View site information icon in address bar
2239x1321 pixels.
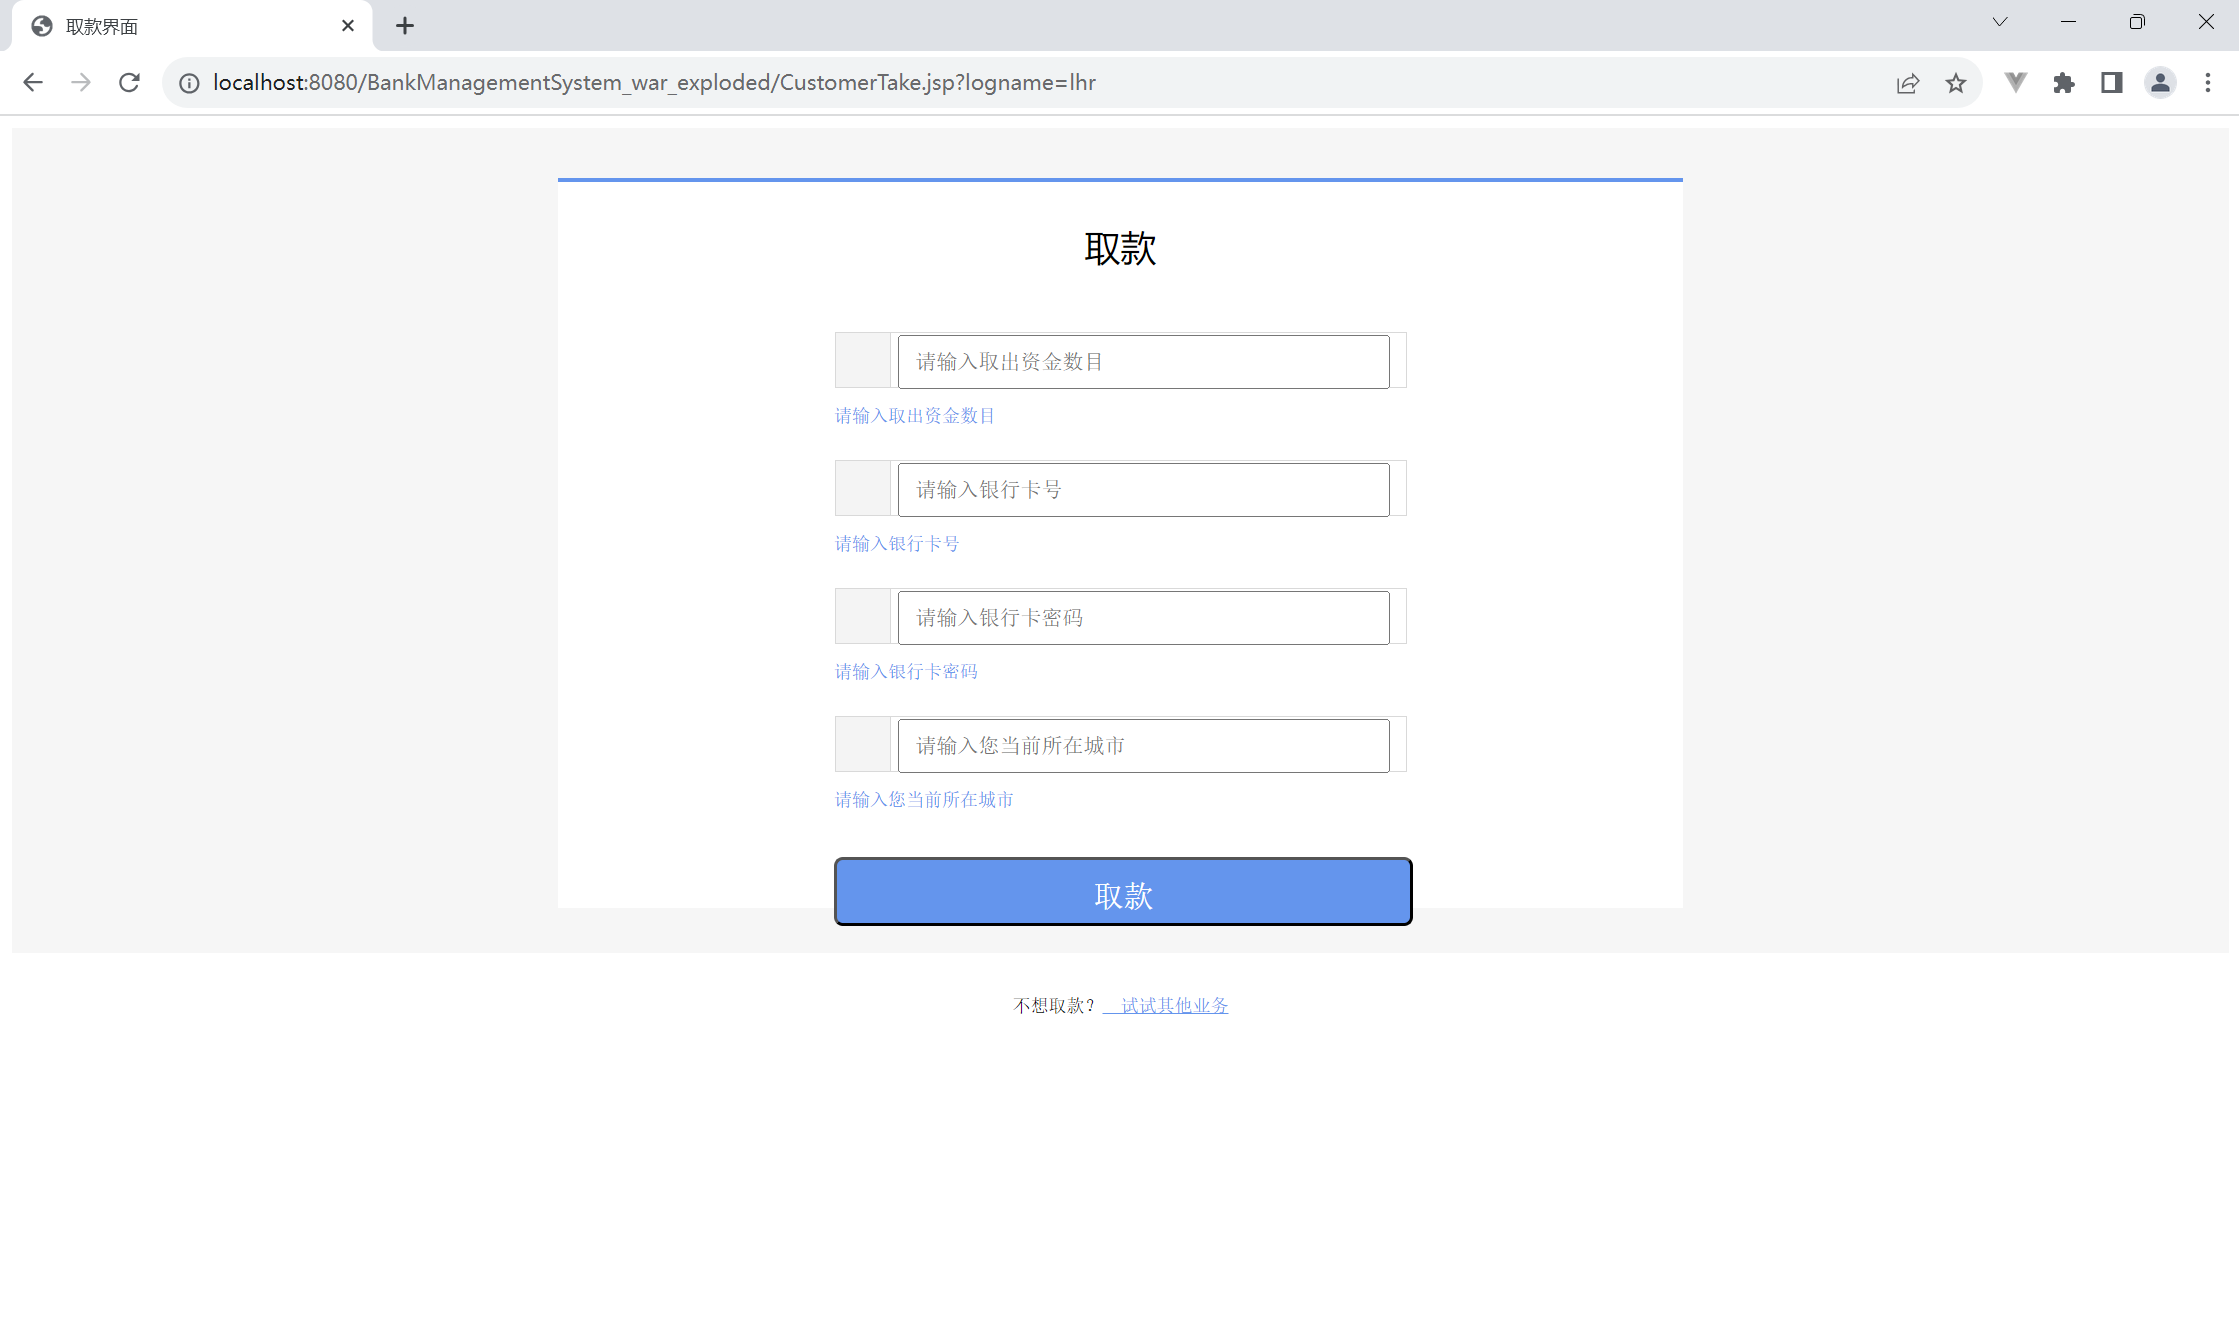189,83
